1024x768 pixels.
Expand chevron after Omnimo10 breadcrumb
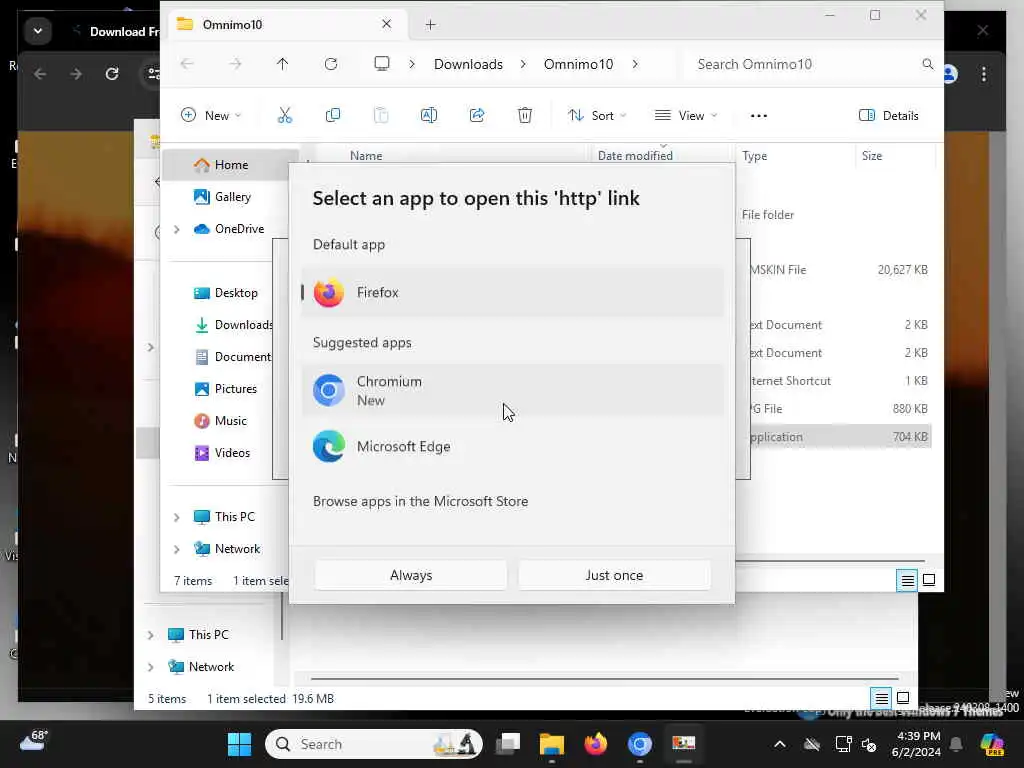[x=635, y=64]
